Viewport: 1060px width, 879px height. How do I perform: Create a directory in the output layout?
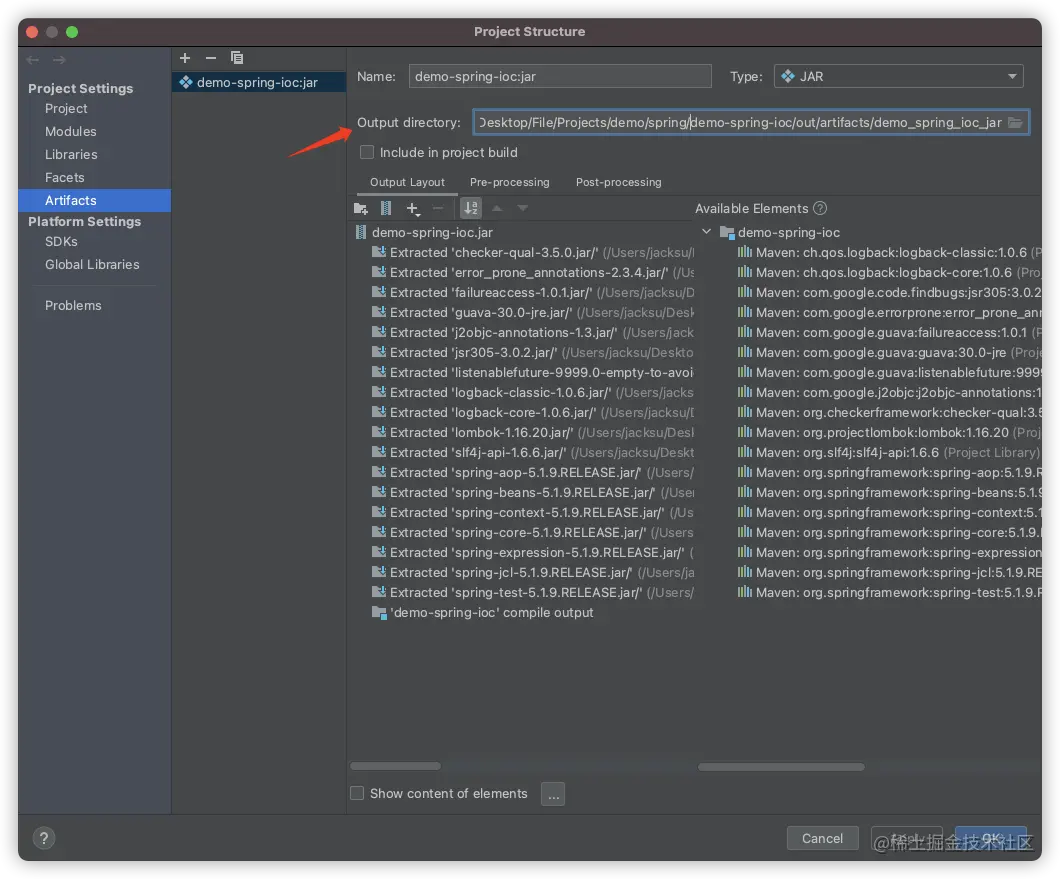(361, 208)
